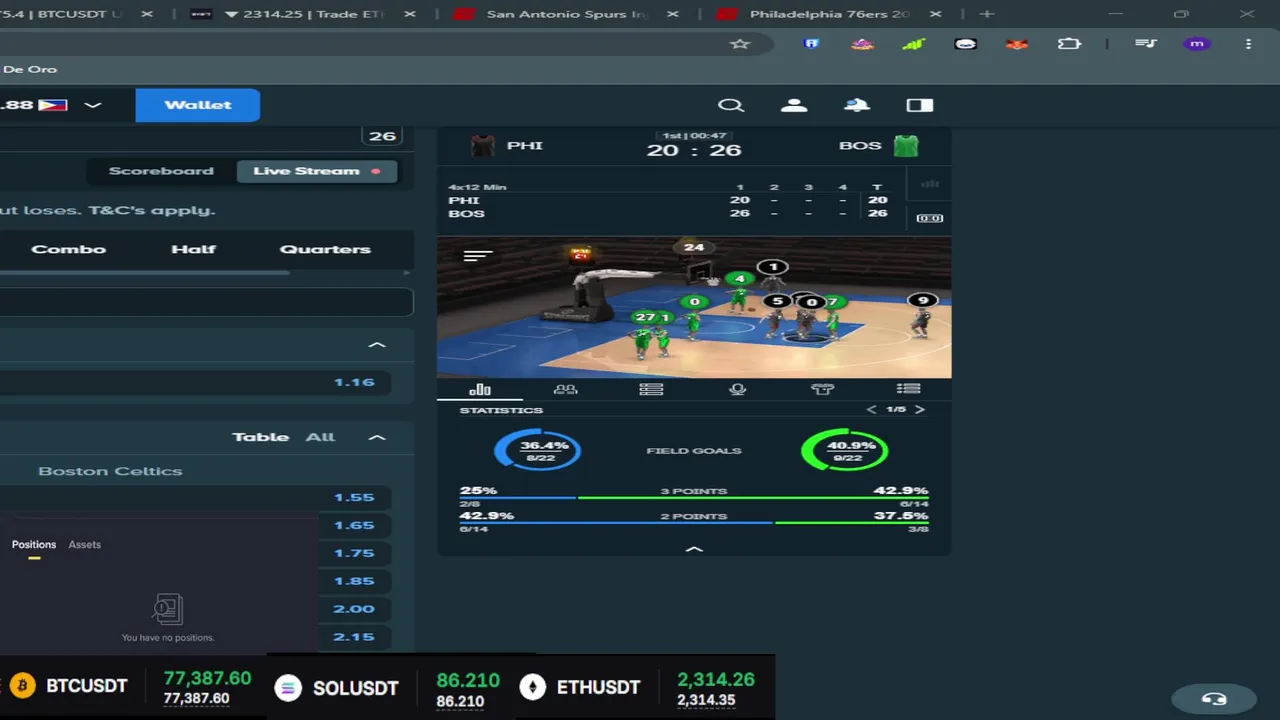
Task: Click the ETHUSDT ticker label
Action: point(599,688)
